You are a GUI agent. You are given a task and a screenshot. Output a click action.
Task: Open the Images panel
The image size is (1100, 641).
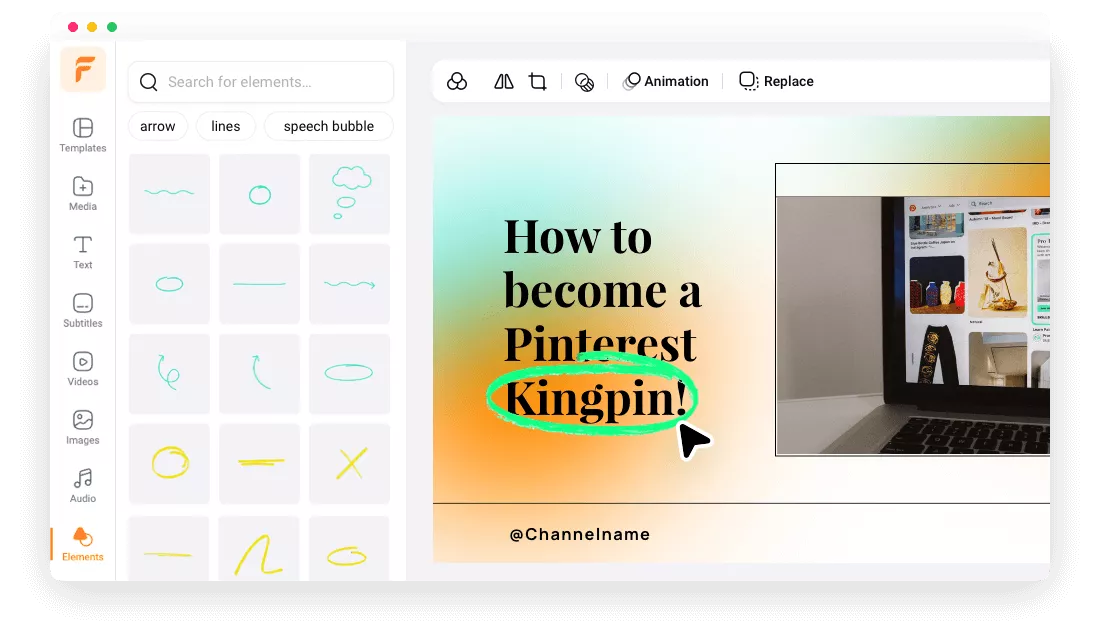coord(83,427)
